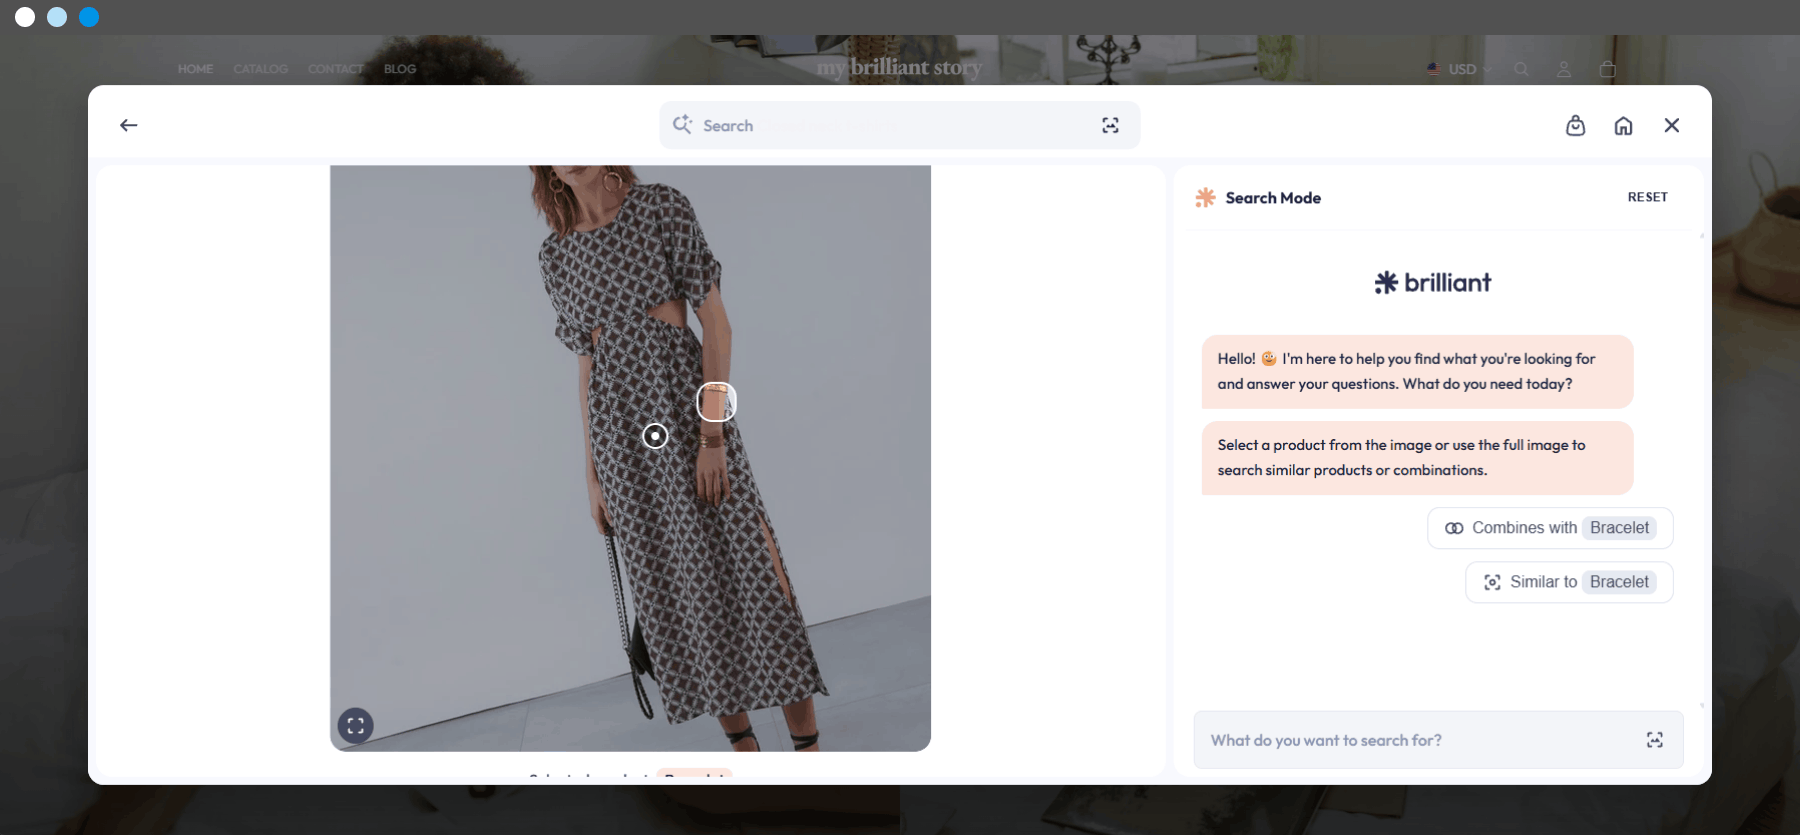Select the bracelet hotspot on the model's wrist
The width and height of the screenshot is (1800, 835).
716,402
